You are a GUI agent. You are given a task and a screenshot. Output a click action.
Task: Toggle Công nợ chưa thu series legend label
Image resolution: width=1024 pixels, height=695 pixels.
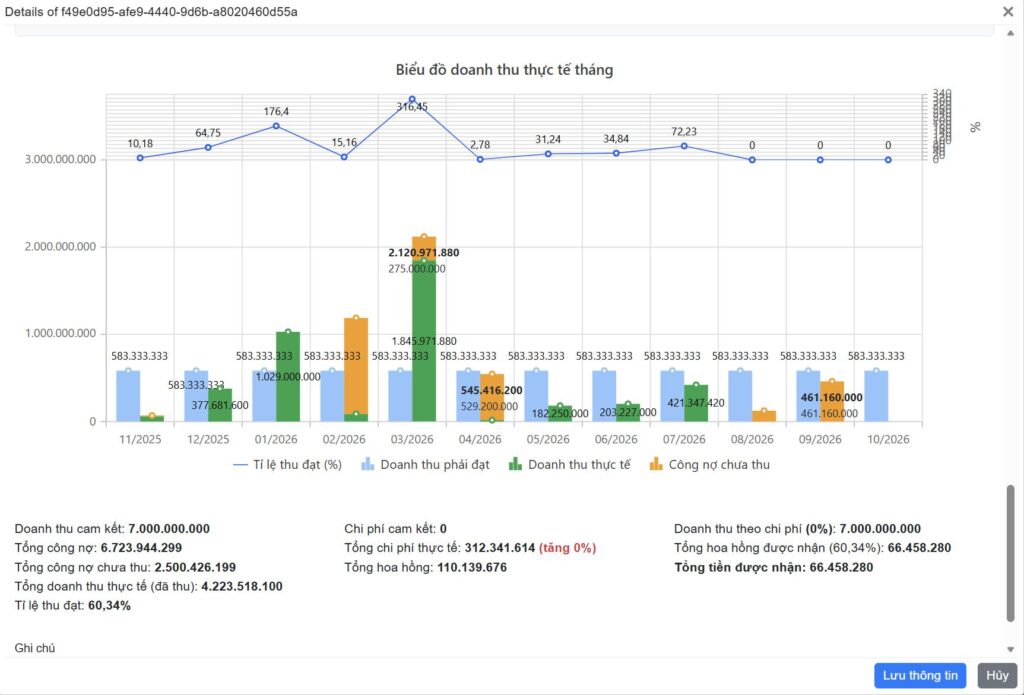(719, 464)
